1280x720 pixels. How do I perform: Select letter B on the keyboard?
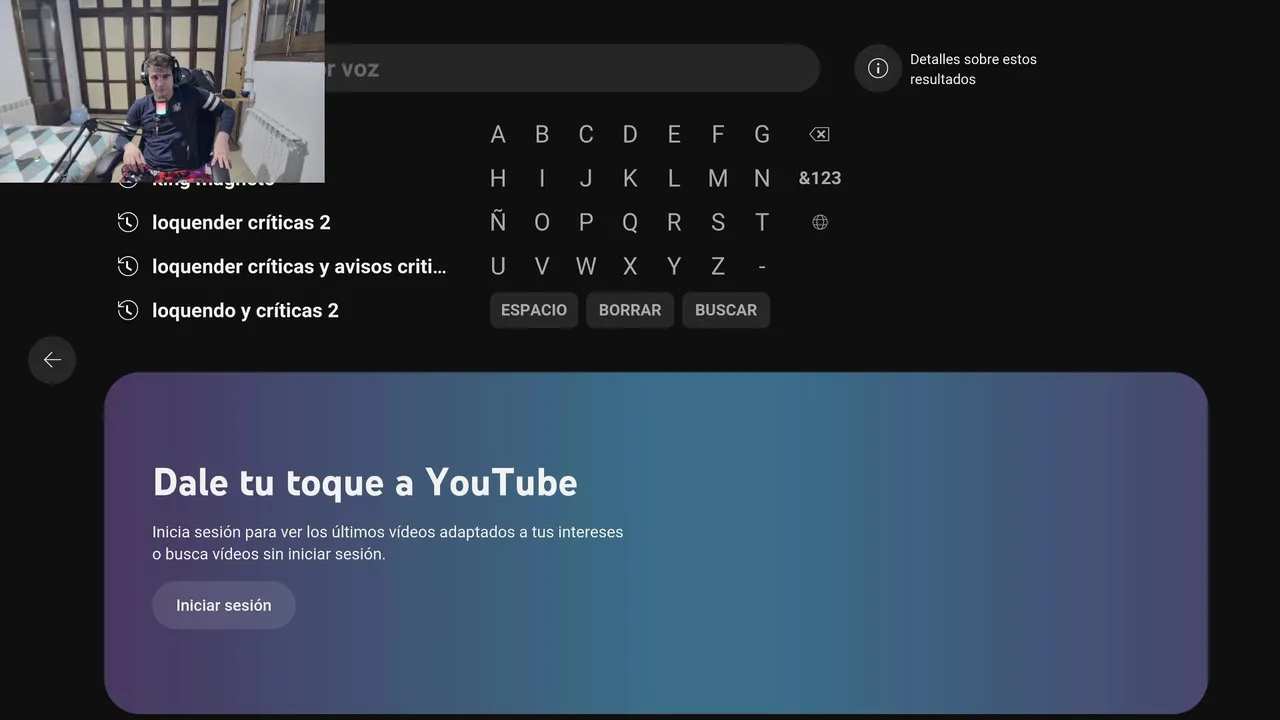point(542,134)
